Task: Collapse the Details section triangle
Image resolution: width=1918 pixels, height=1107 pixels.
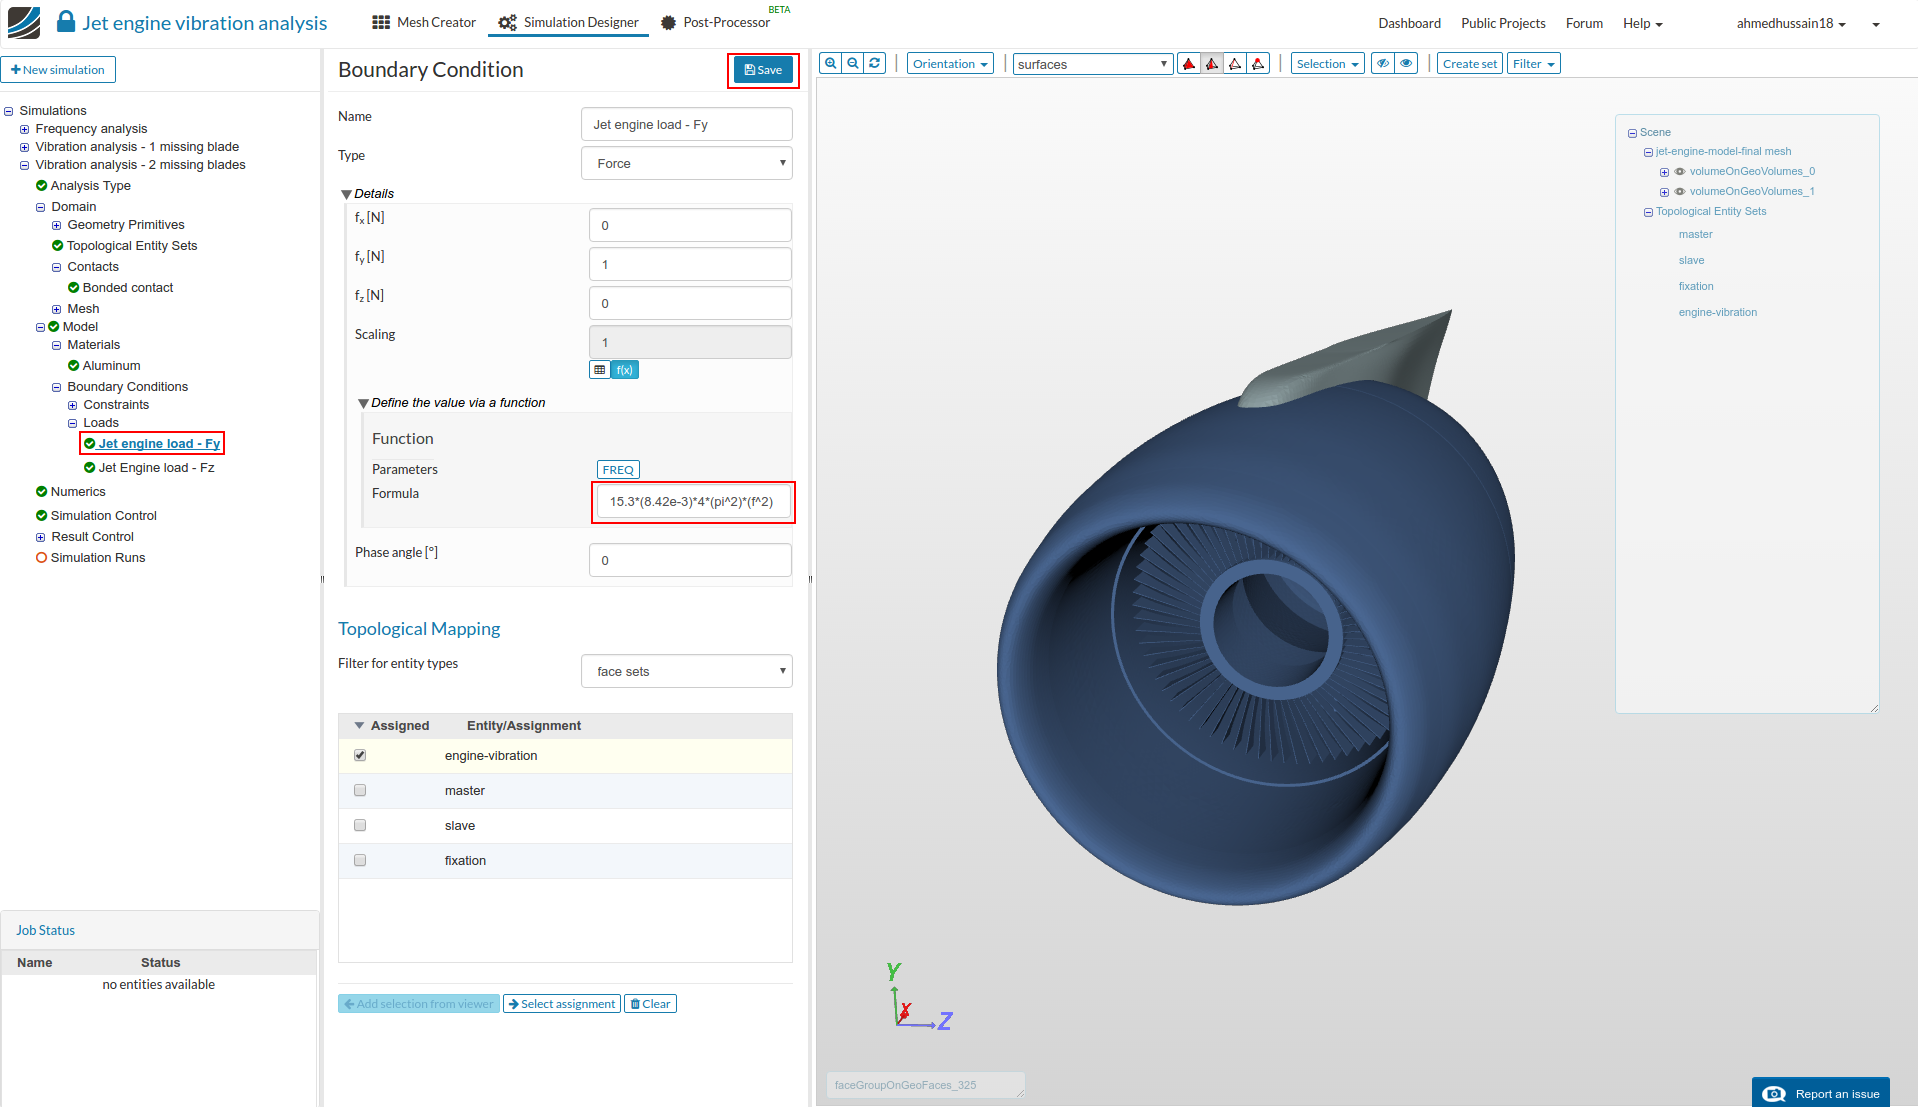Action: click(346, 195)
